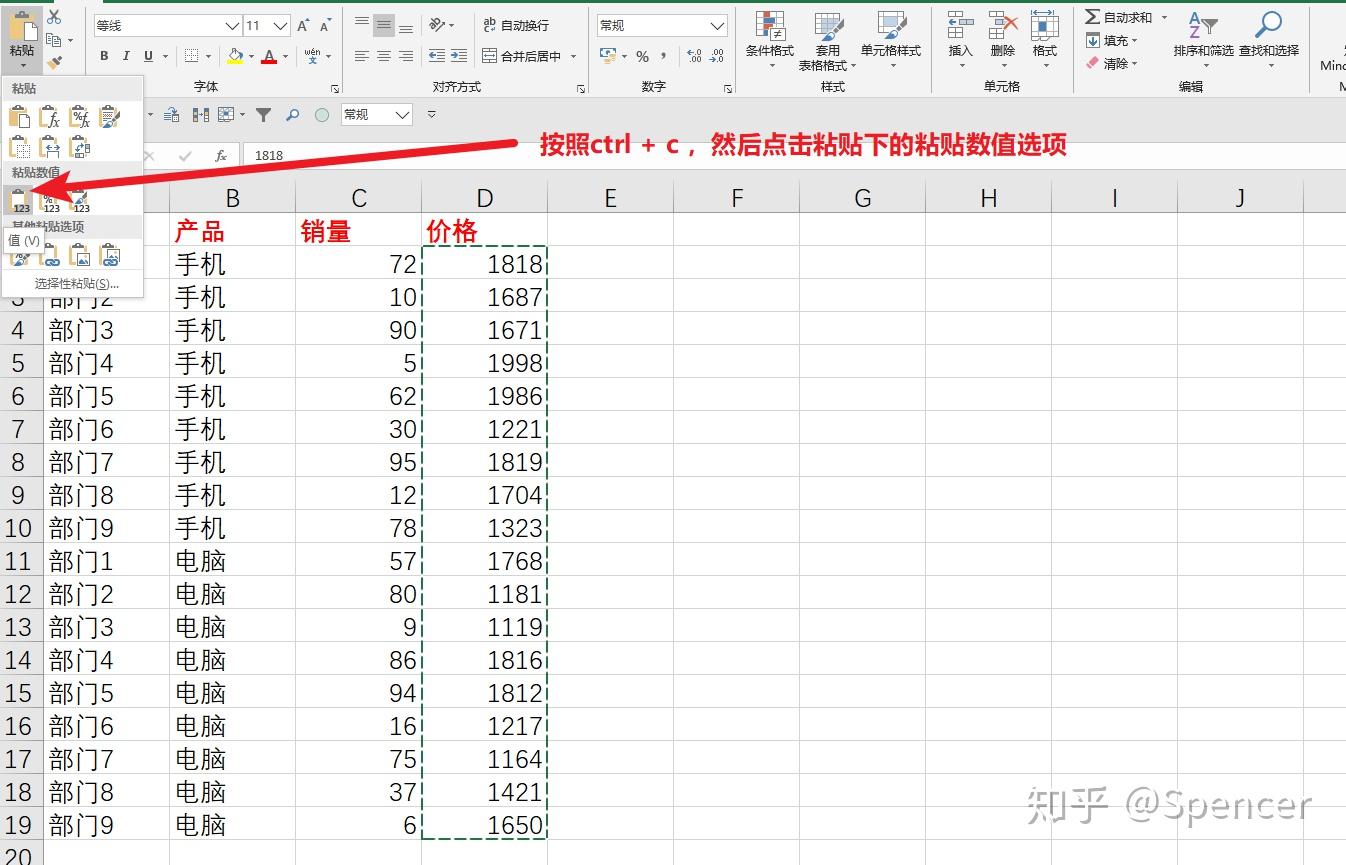1346x865 pixels.
Task: Click the Cut scissors icon
Action: [x=54, y=17]
